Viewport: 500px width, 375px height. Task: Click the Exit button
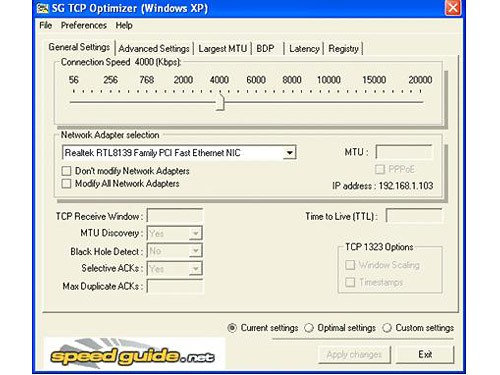tap(425, 354)
